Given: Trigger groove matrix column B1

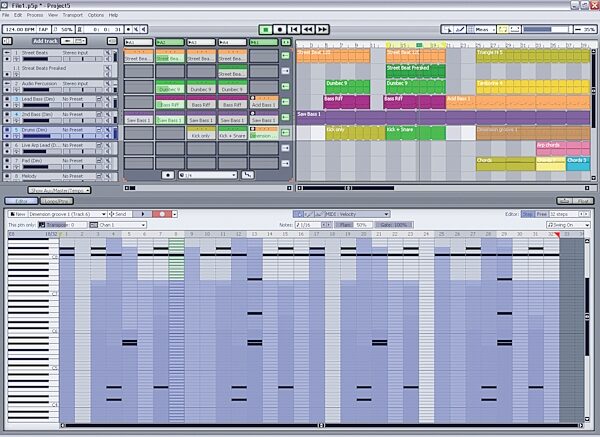Looking at the screenshot, I should pos(264,42).
